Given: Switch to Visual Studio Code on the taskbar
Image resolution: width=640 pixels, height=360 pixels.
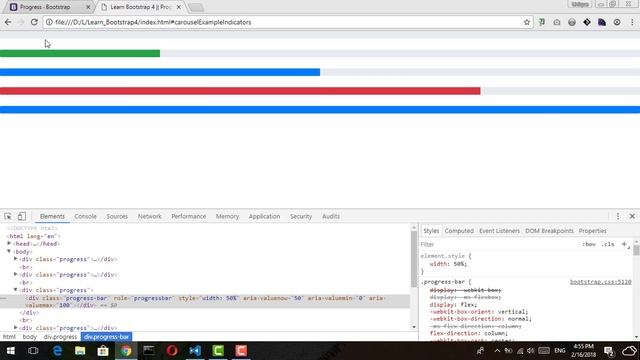Looking at the screenshot, I should (195, 351).
